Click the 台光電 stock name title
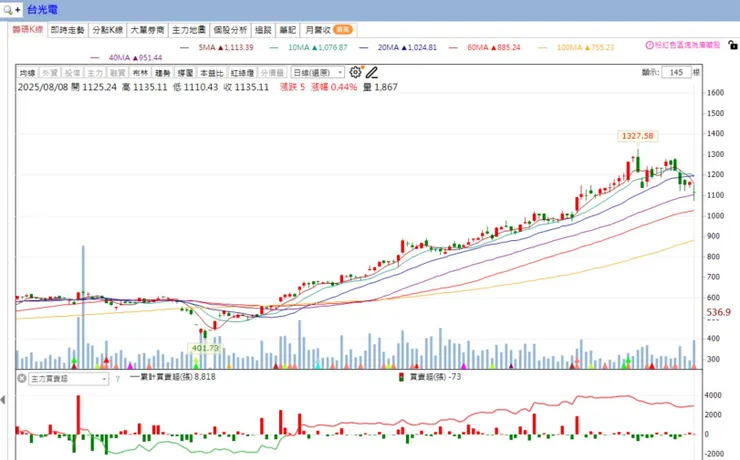Screen dimensions: 740x460 click(42, 9)
